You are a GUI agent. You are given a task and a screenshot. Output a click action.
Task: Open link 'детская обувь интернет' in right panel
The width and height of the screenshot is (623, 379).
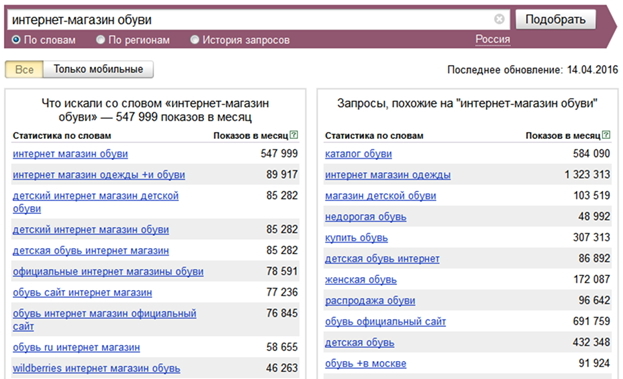tap(382, 259)
